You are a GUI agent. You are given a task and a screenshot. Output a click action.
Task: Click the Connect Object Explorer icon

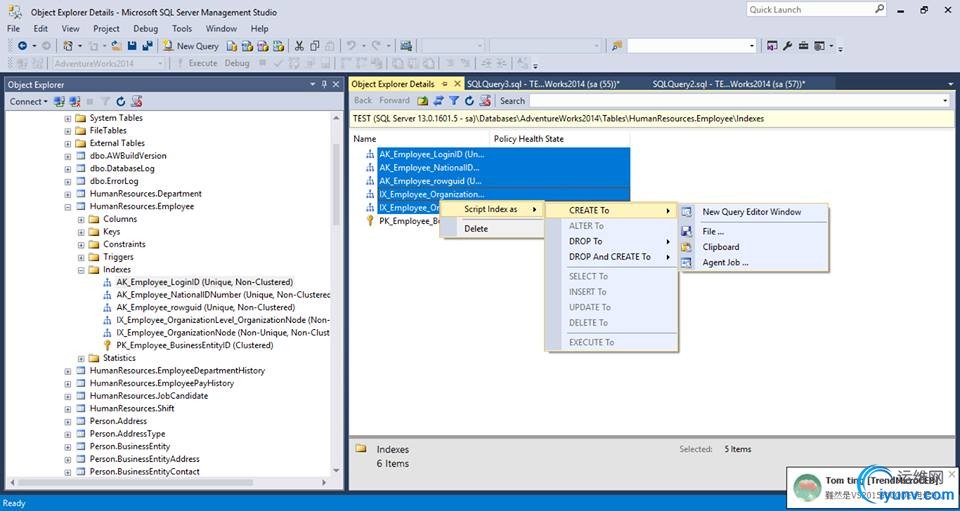pyautogui.click(x=60, y=101)
